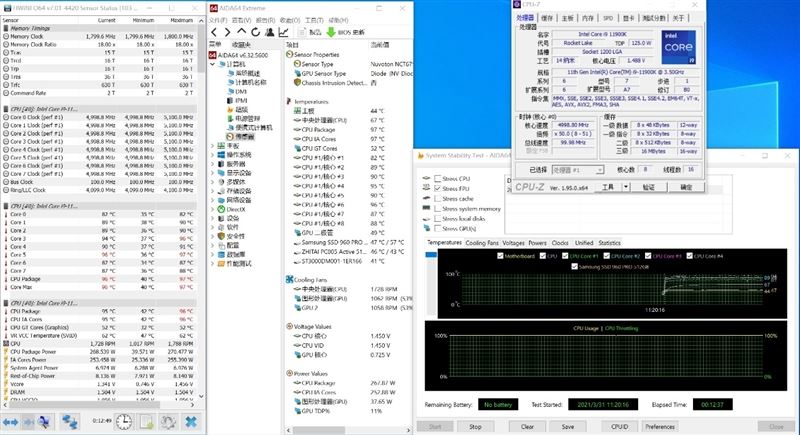The width and height of the screenshot is (800, 435).
Task: Click the green BIOS update arrow
Action: coord(331,32)
